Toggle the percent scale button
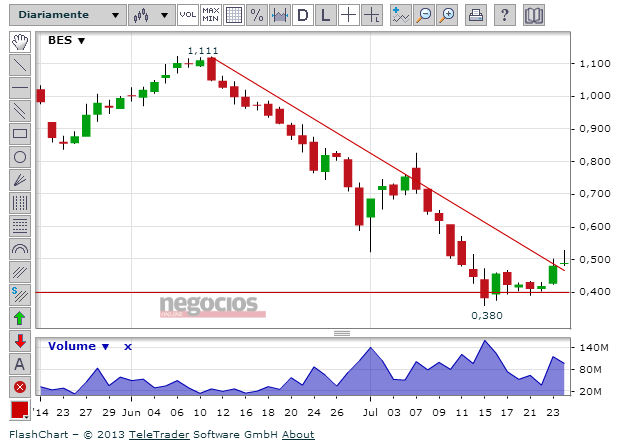 coord(257,15)
